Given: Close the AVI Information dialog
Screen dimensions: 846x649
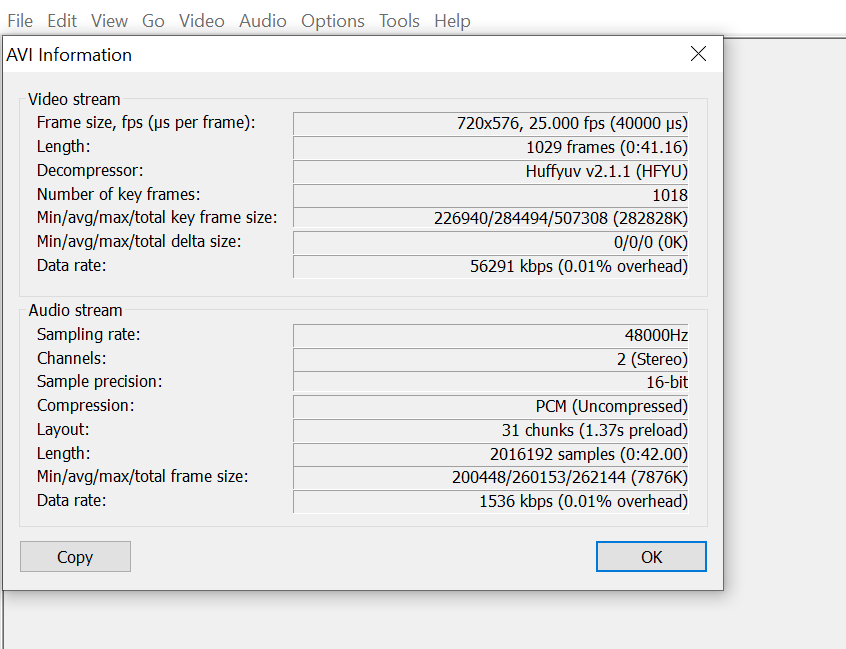Looking at the screenshot, I should pyautogui.click(x=698, y=54).
